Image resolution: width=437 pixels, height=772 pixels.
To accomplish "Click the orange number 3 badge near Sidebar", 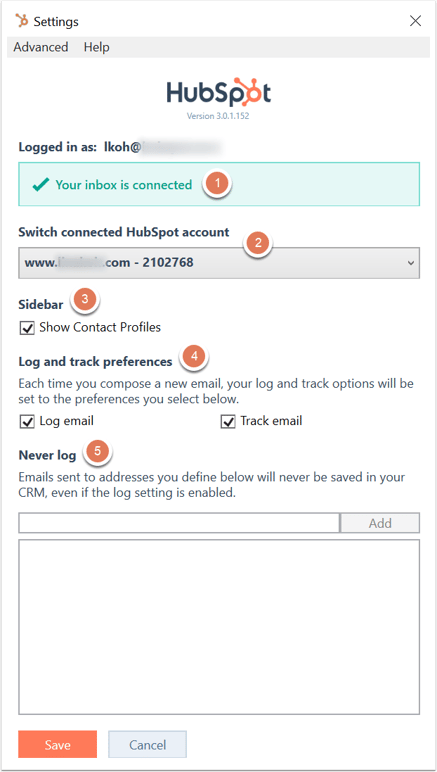I will tap(86, 300).
